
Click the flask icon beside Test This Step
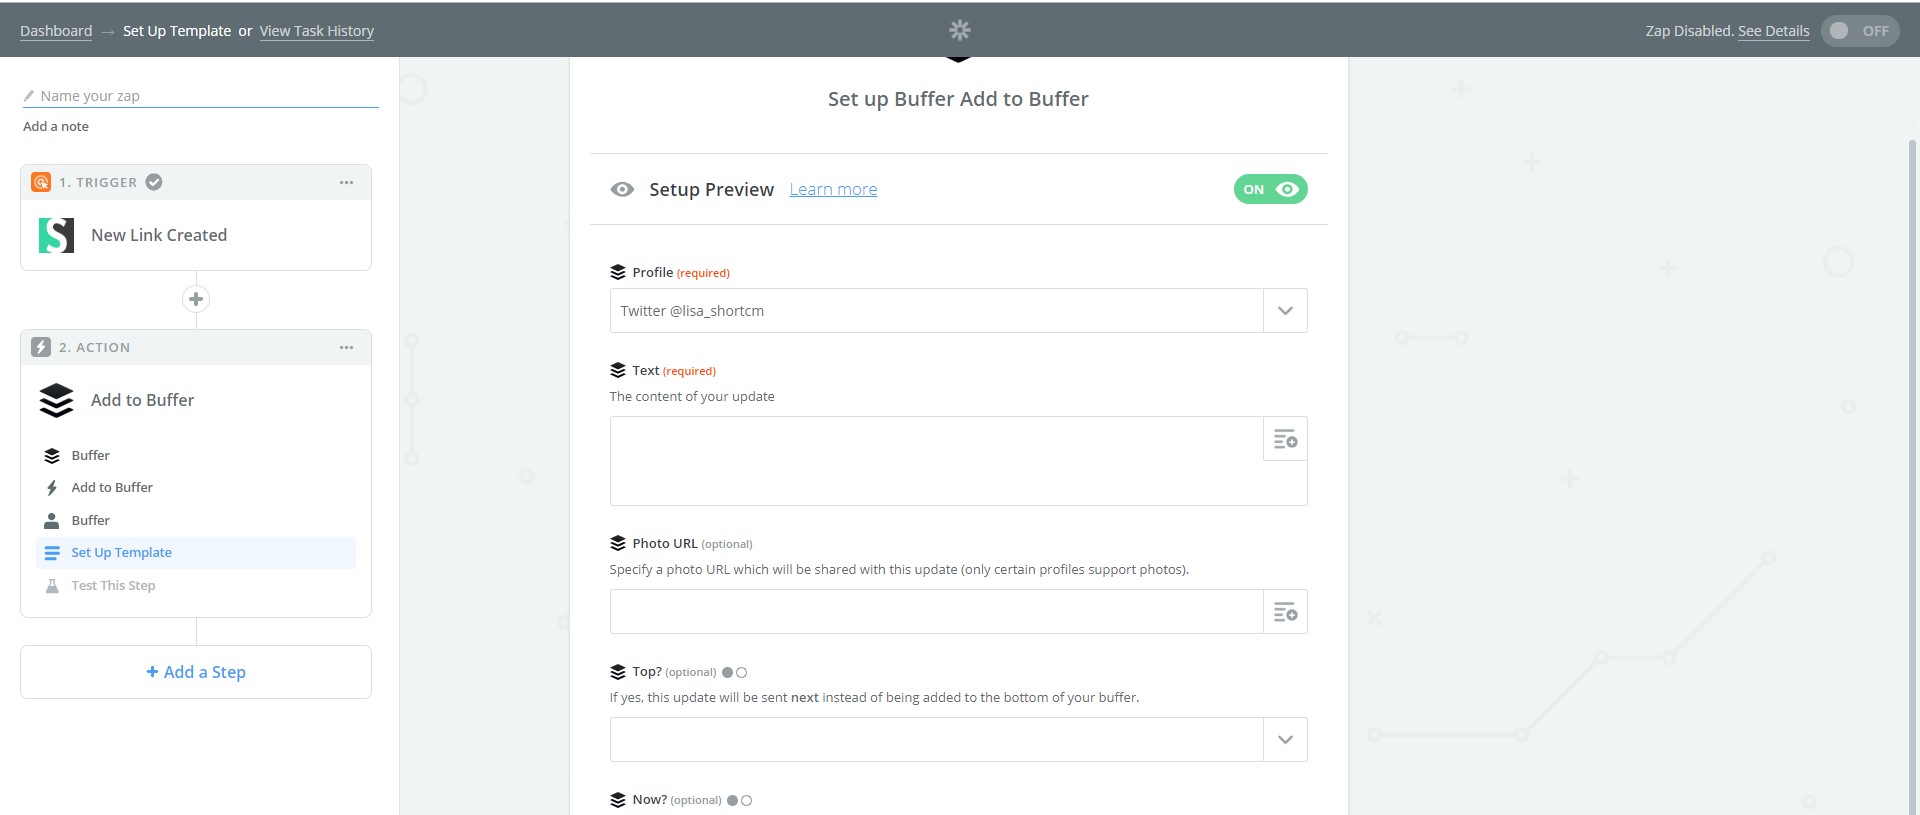tap(51, 585)
